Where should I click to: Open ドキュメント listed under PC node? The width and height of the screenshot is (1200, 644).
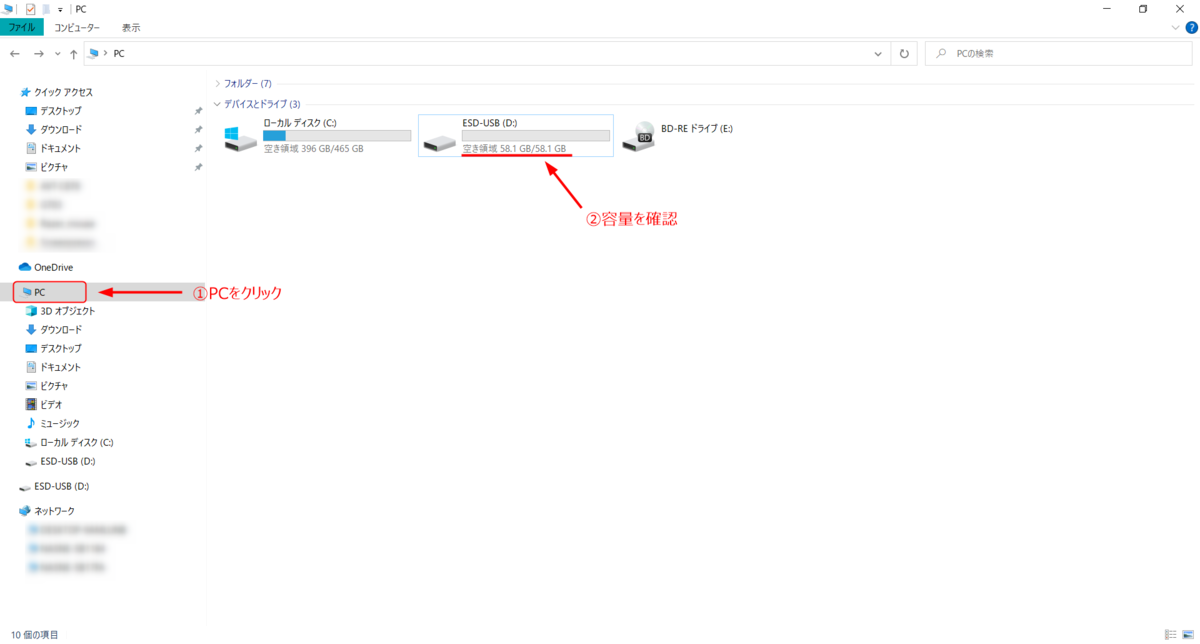tap(54, 367)
